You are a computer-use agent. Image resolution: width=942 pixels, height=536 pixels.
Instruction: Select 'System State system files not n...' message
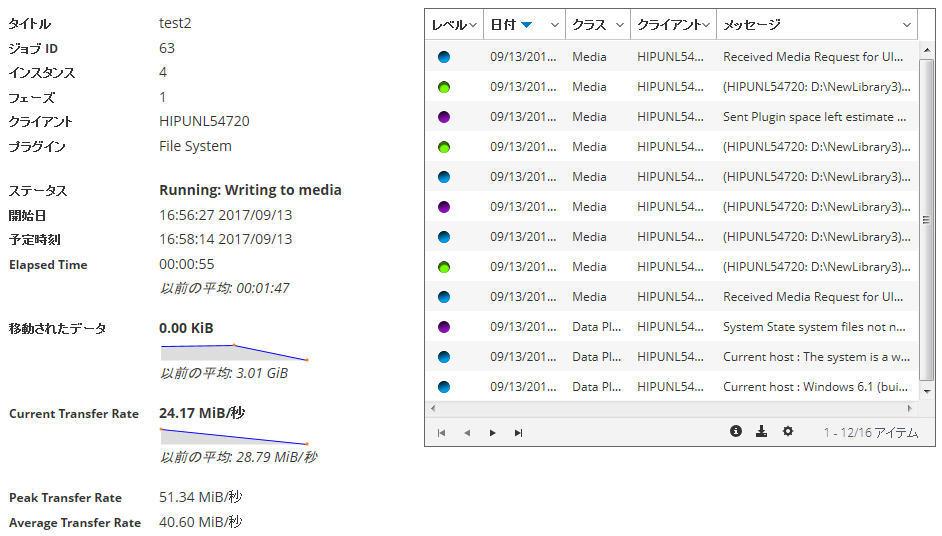coord(814,327)
